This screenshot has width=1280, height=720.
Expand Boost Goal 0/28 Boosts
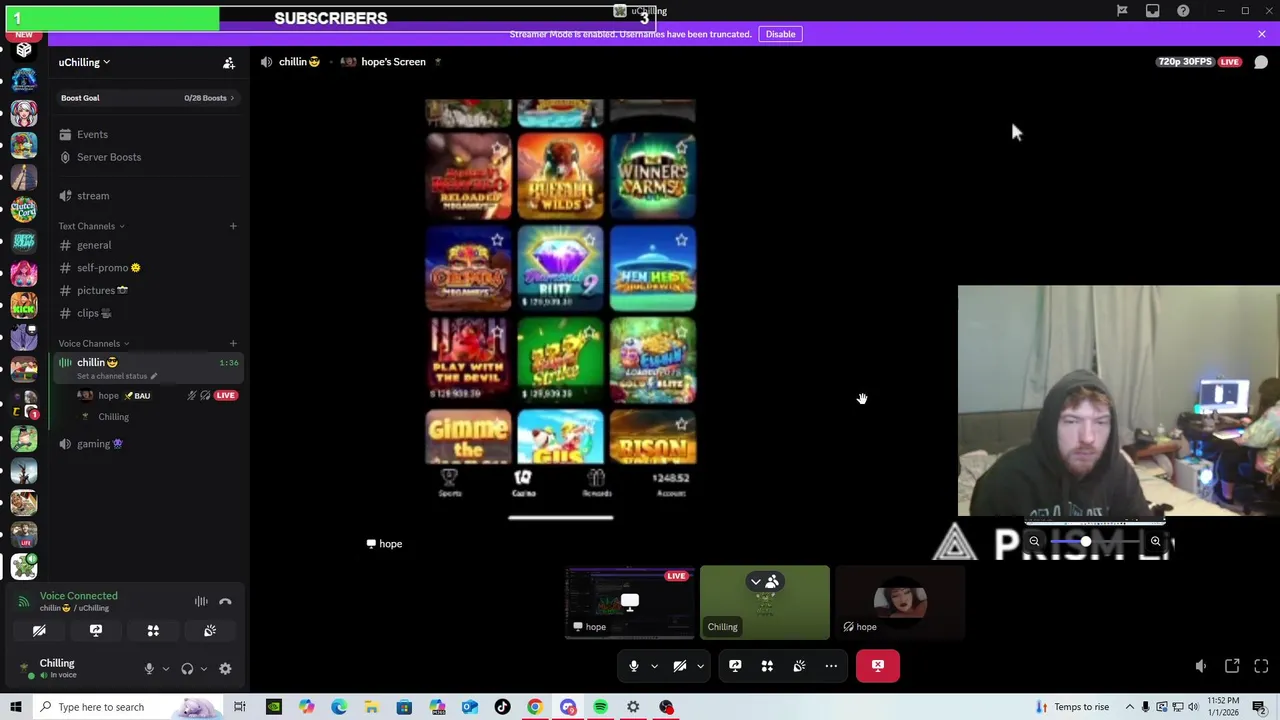(x=146, y=98)
